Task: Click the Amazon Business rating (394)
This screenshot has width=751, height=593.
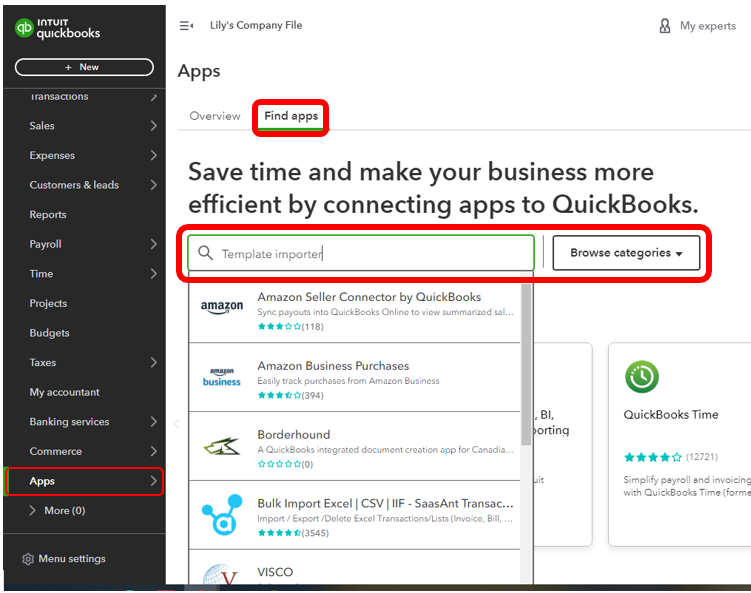Action: pyautogui.click(x=290, y=396)
